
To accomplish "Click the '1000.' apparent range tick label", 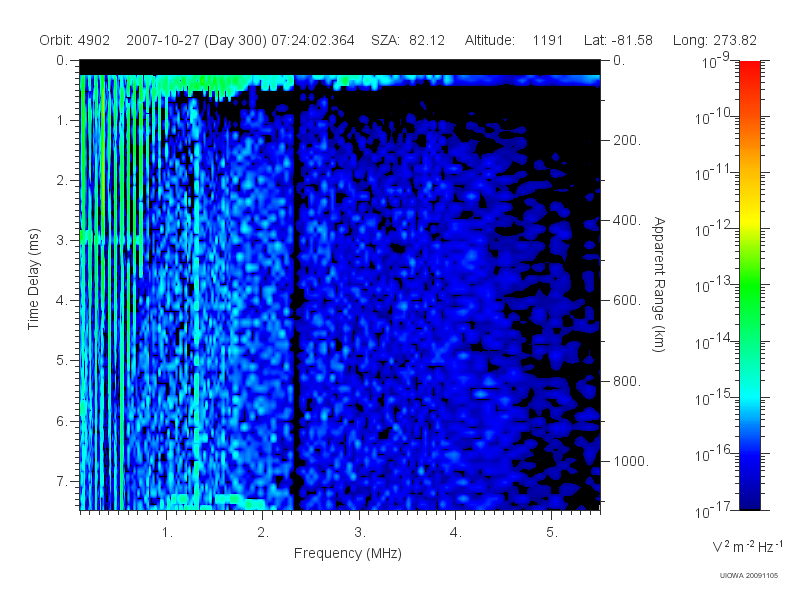I will (x=631, y=461).
